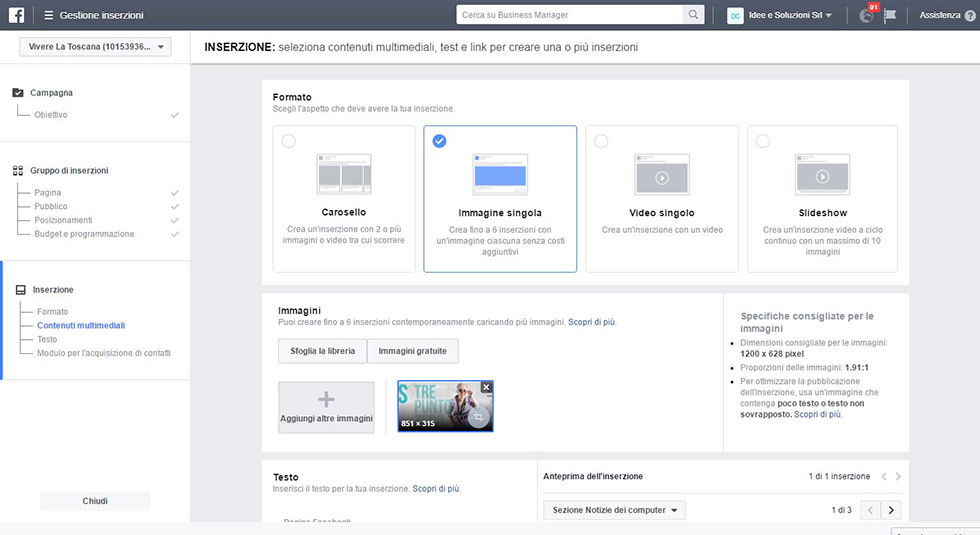Screen dimensions: 980x535
Task: Click the Inserzione section icon
Action: pos(21,290)
